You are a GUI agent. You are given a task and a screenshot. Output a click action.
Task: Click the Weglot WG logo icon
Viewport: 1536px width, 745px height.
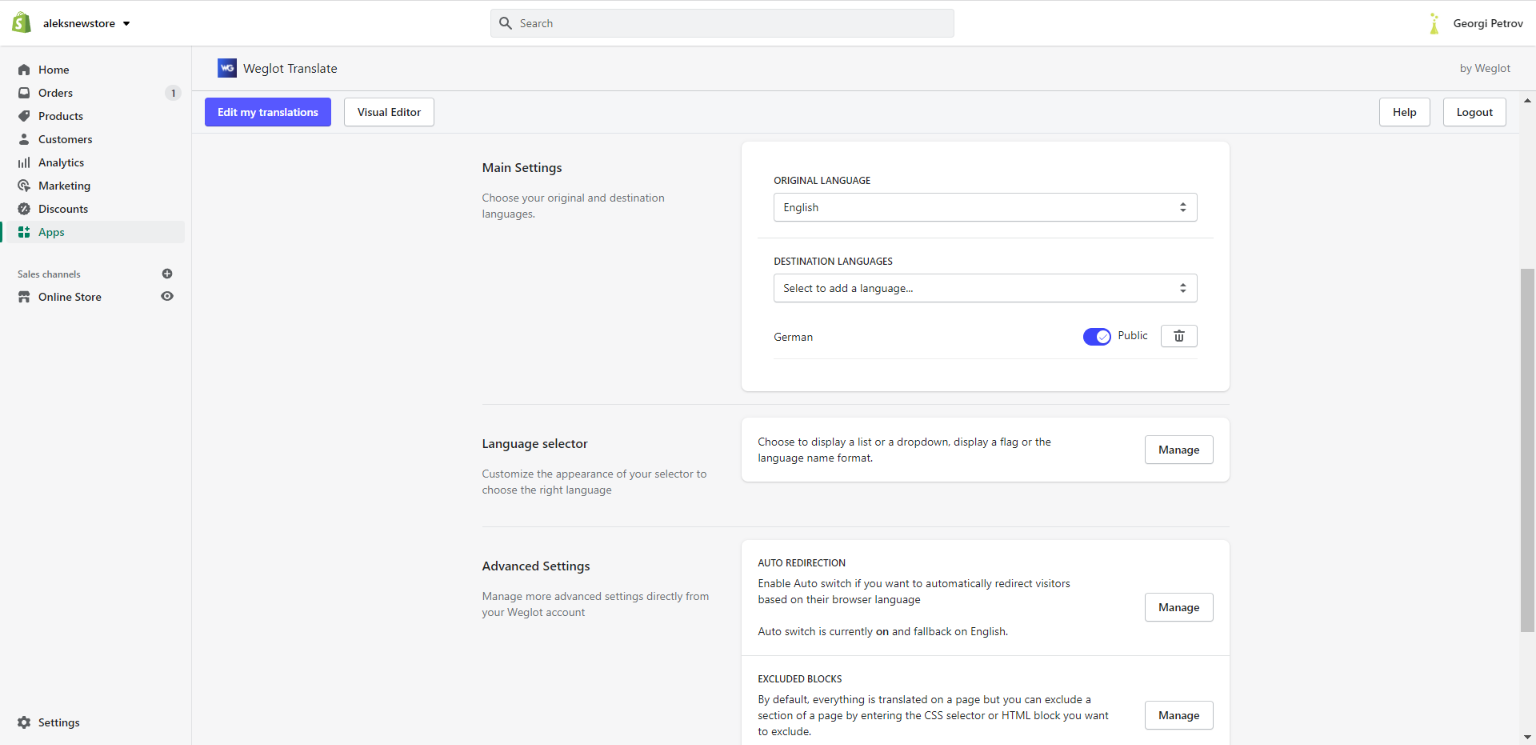tap(227, 68)
